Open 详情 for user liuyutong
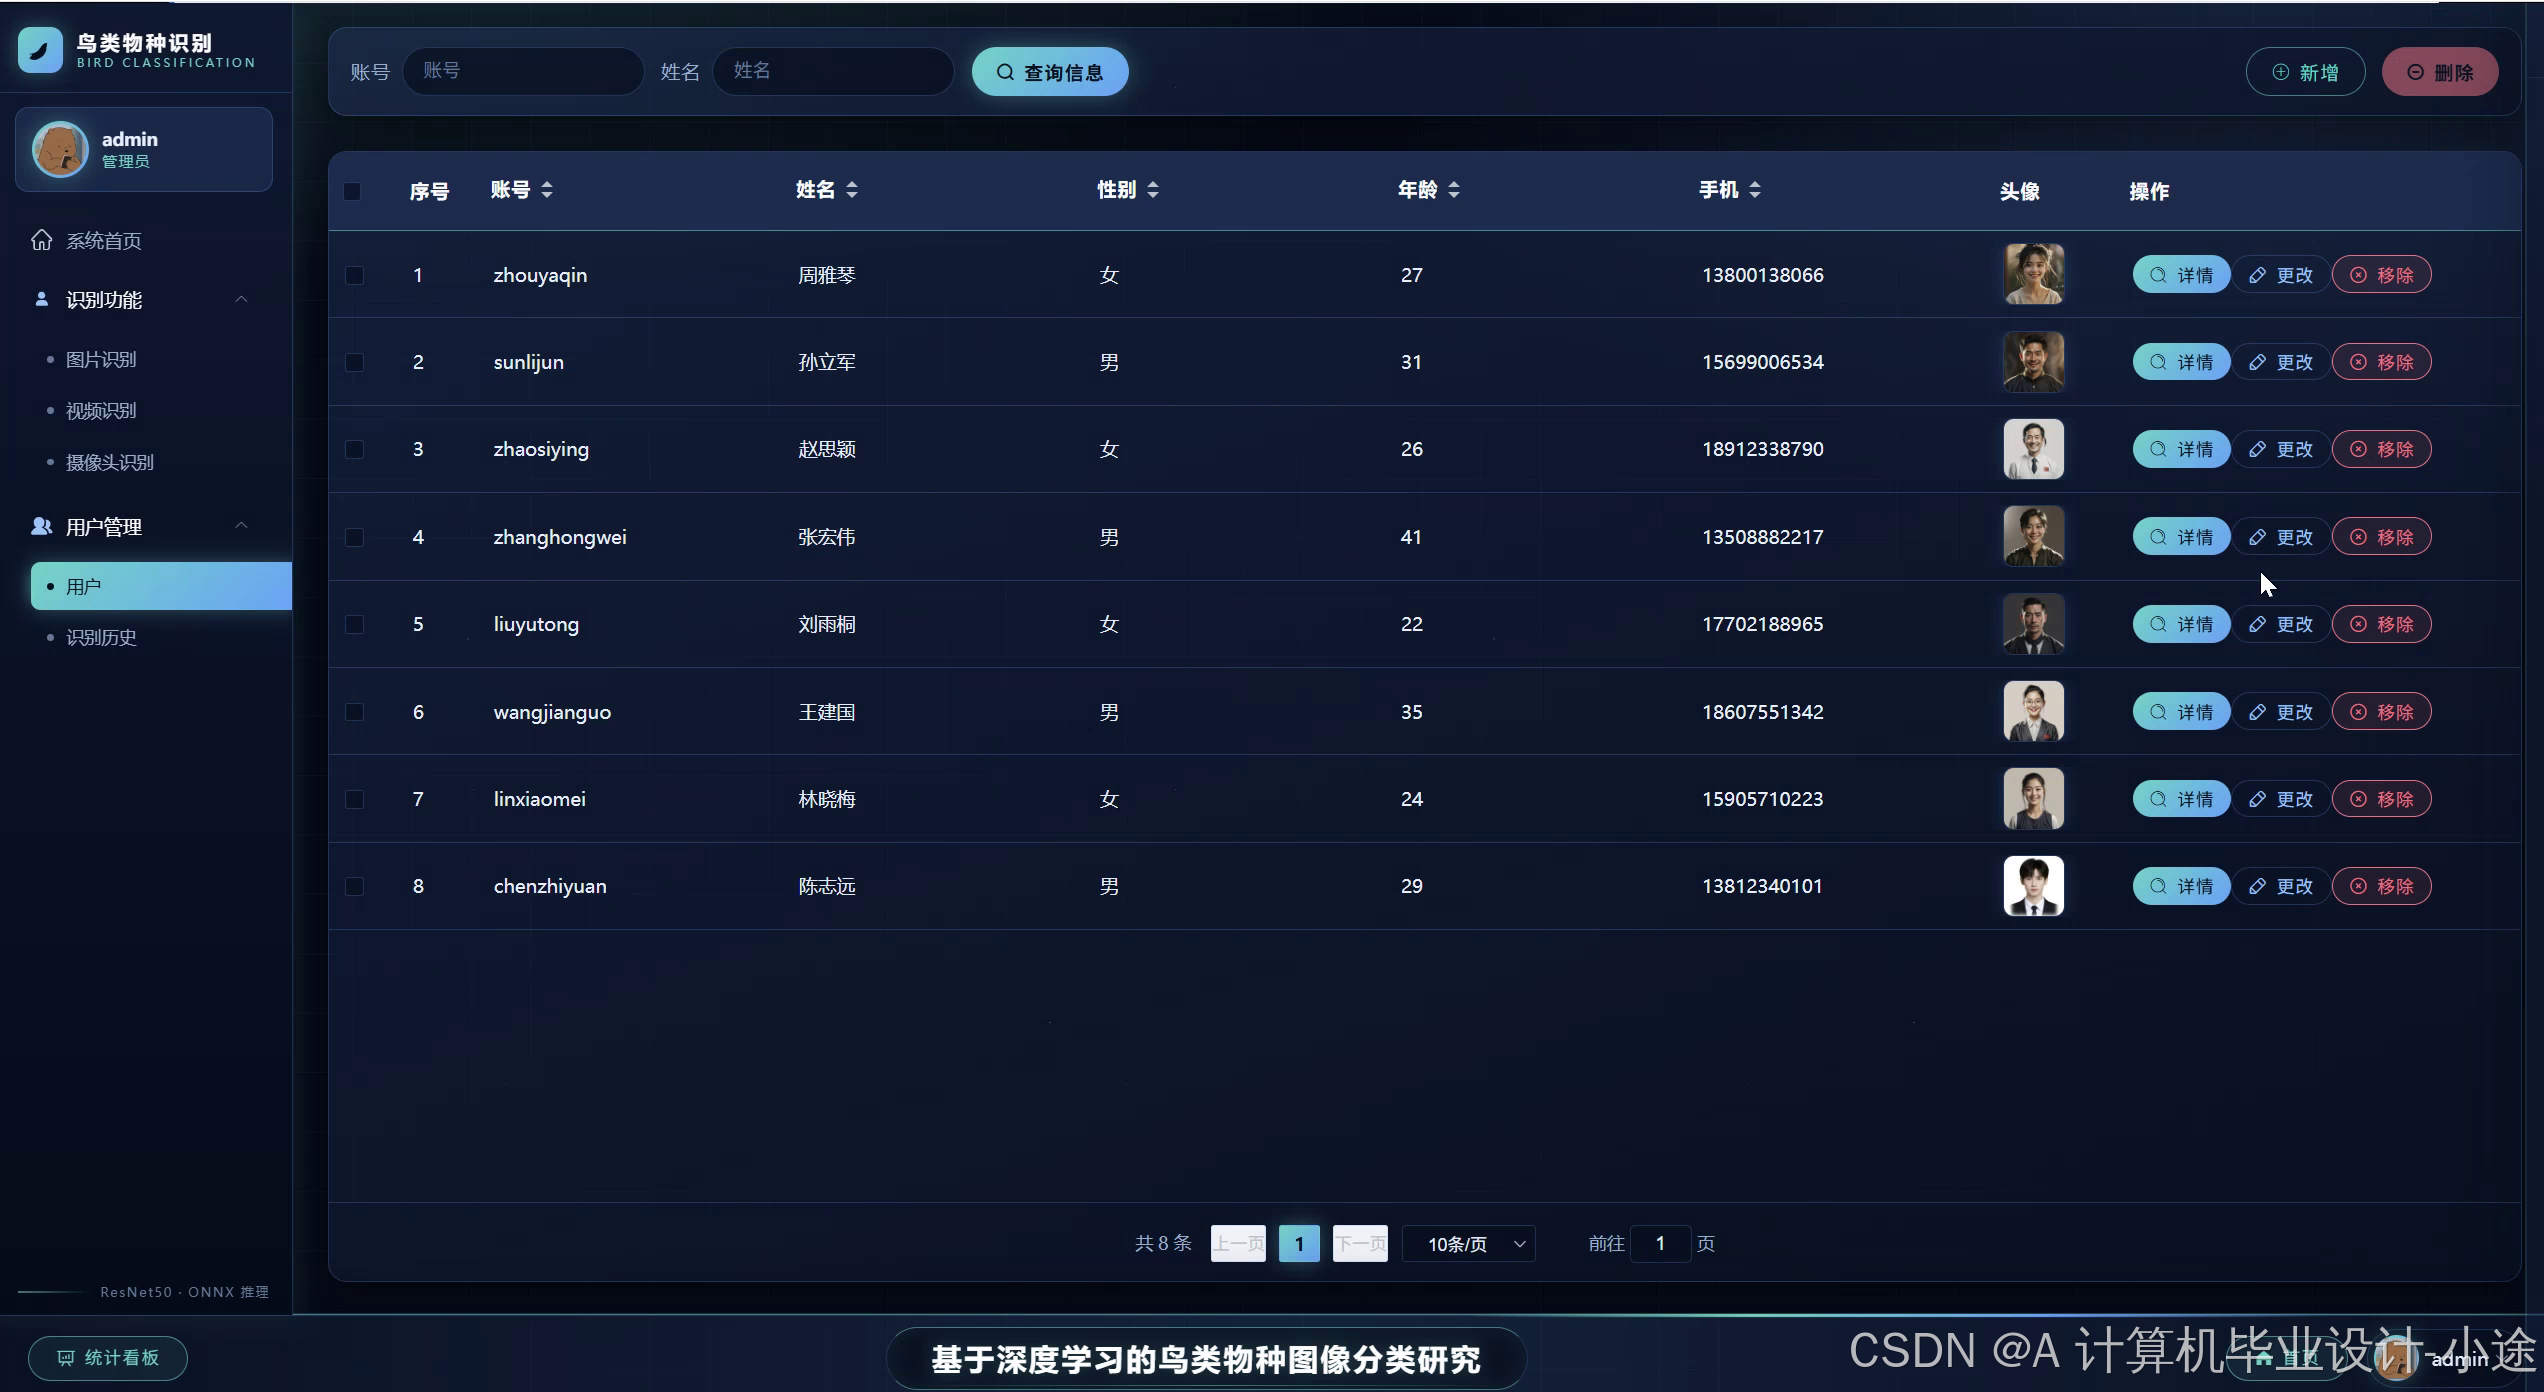Viewport: 2544px width, 1392px height. [x=2181, y=624]
